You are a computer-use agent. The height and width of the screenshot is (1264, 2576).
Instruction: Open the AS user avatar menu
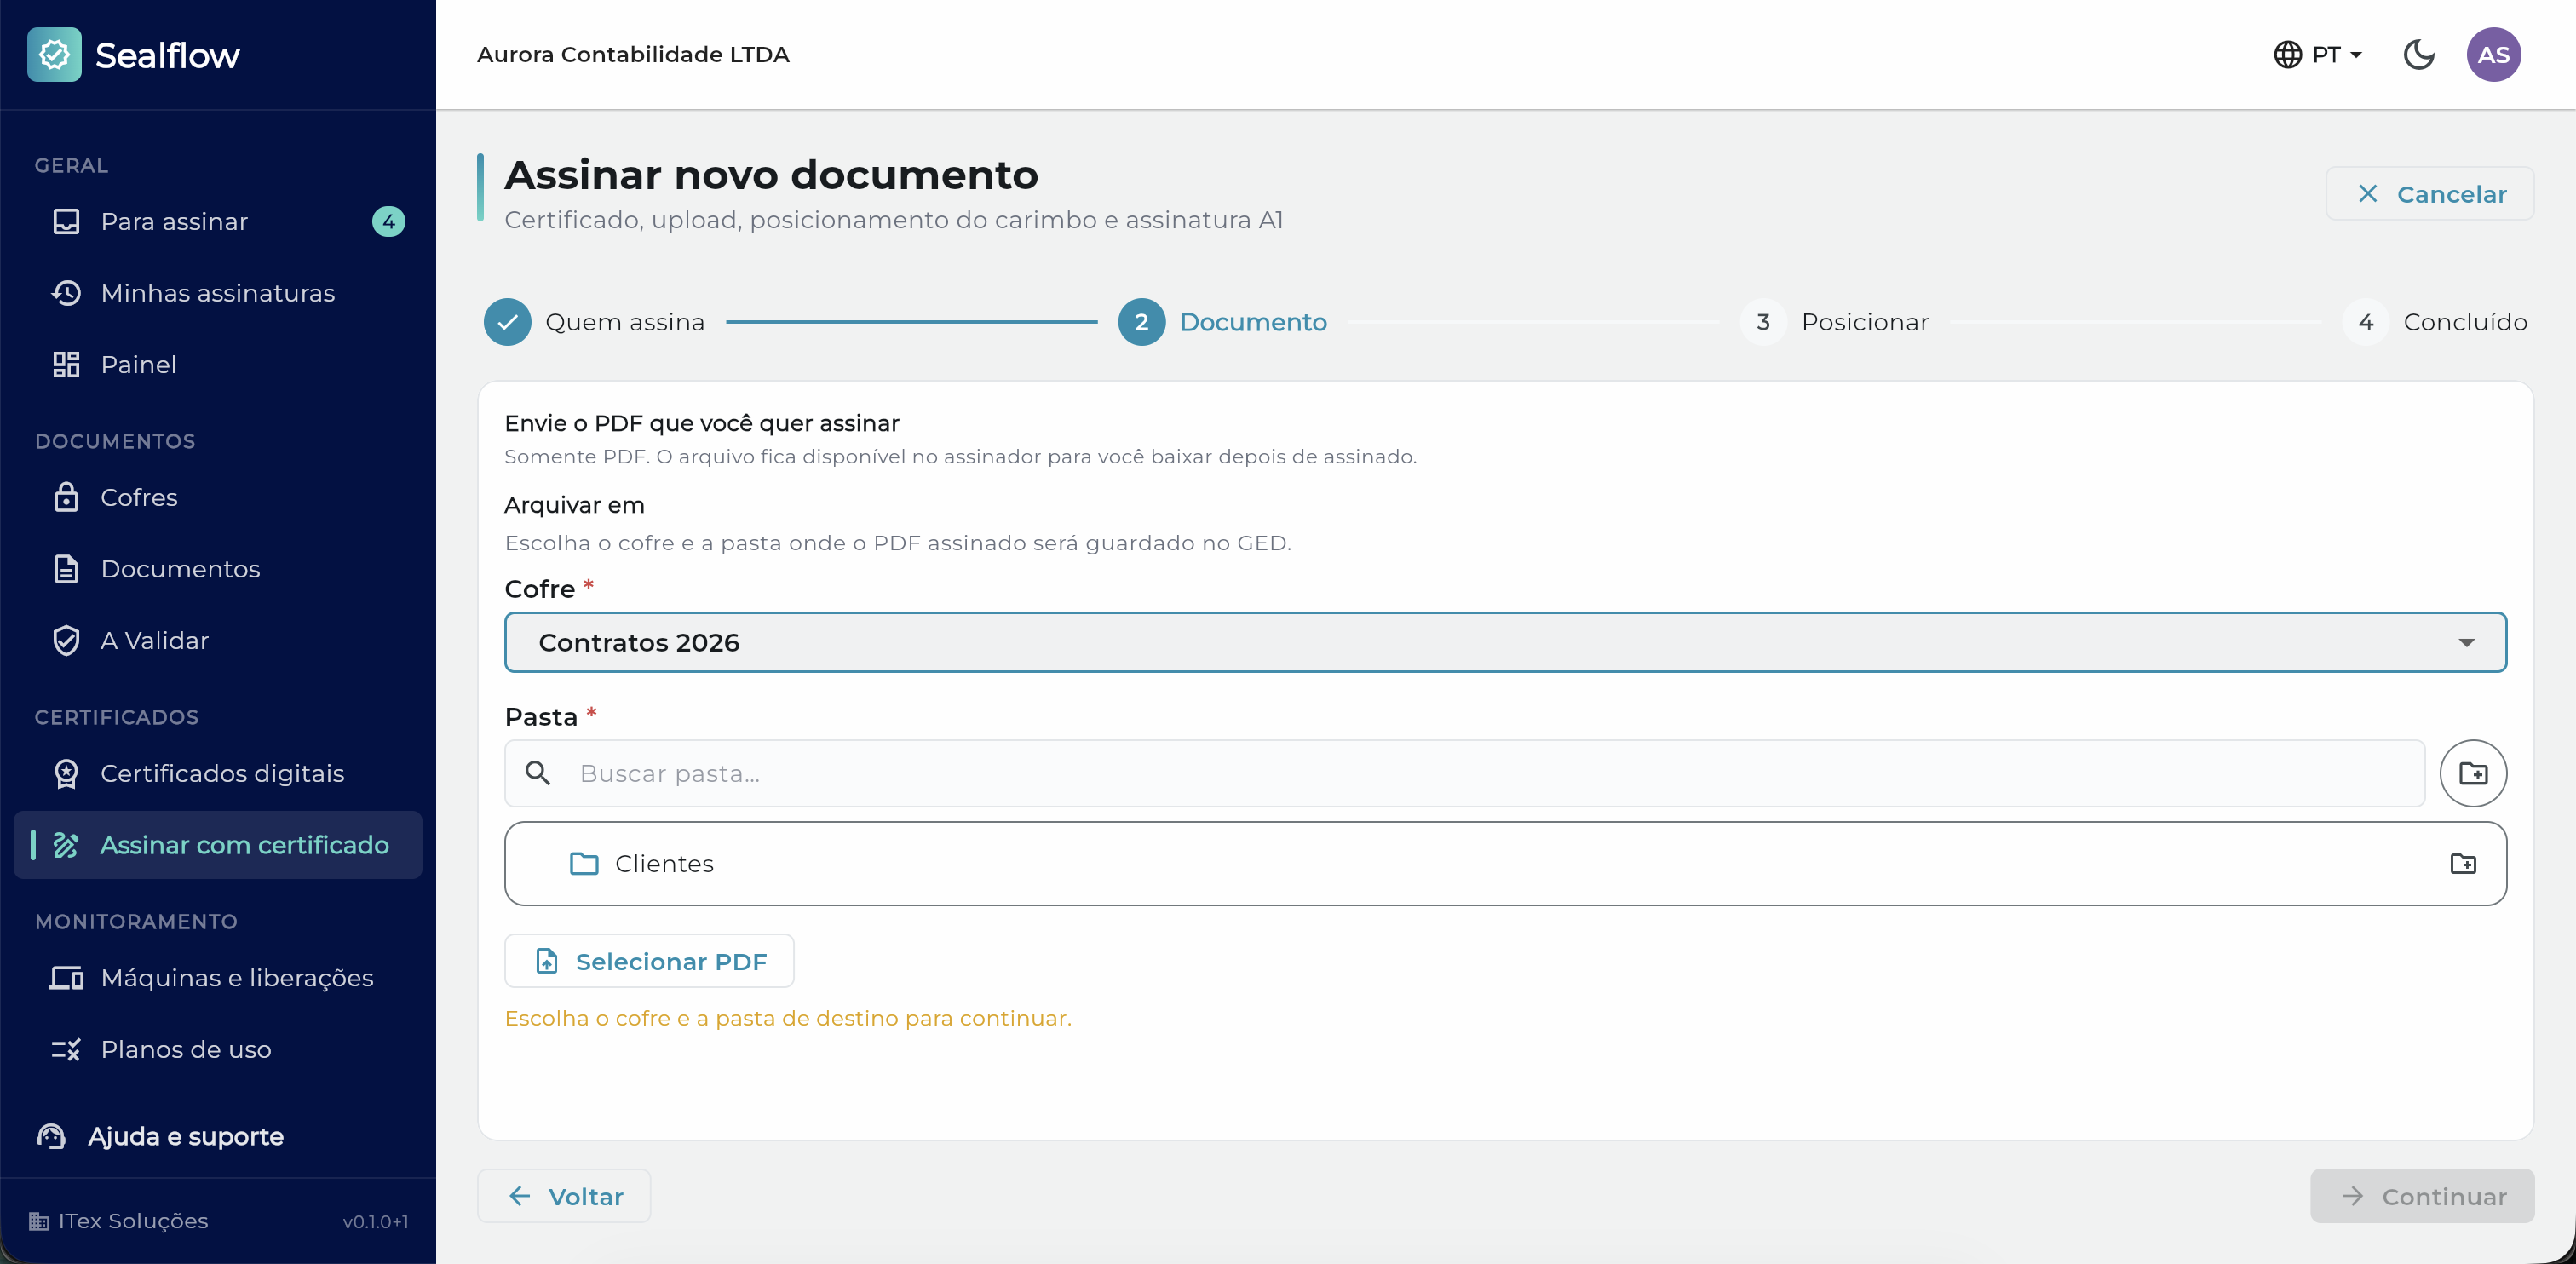point(2493,54)
